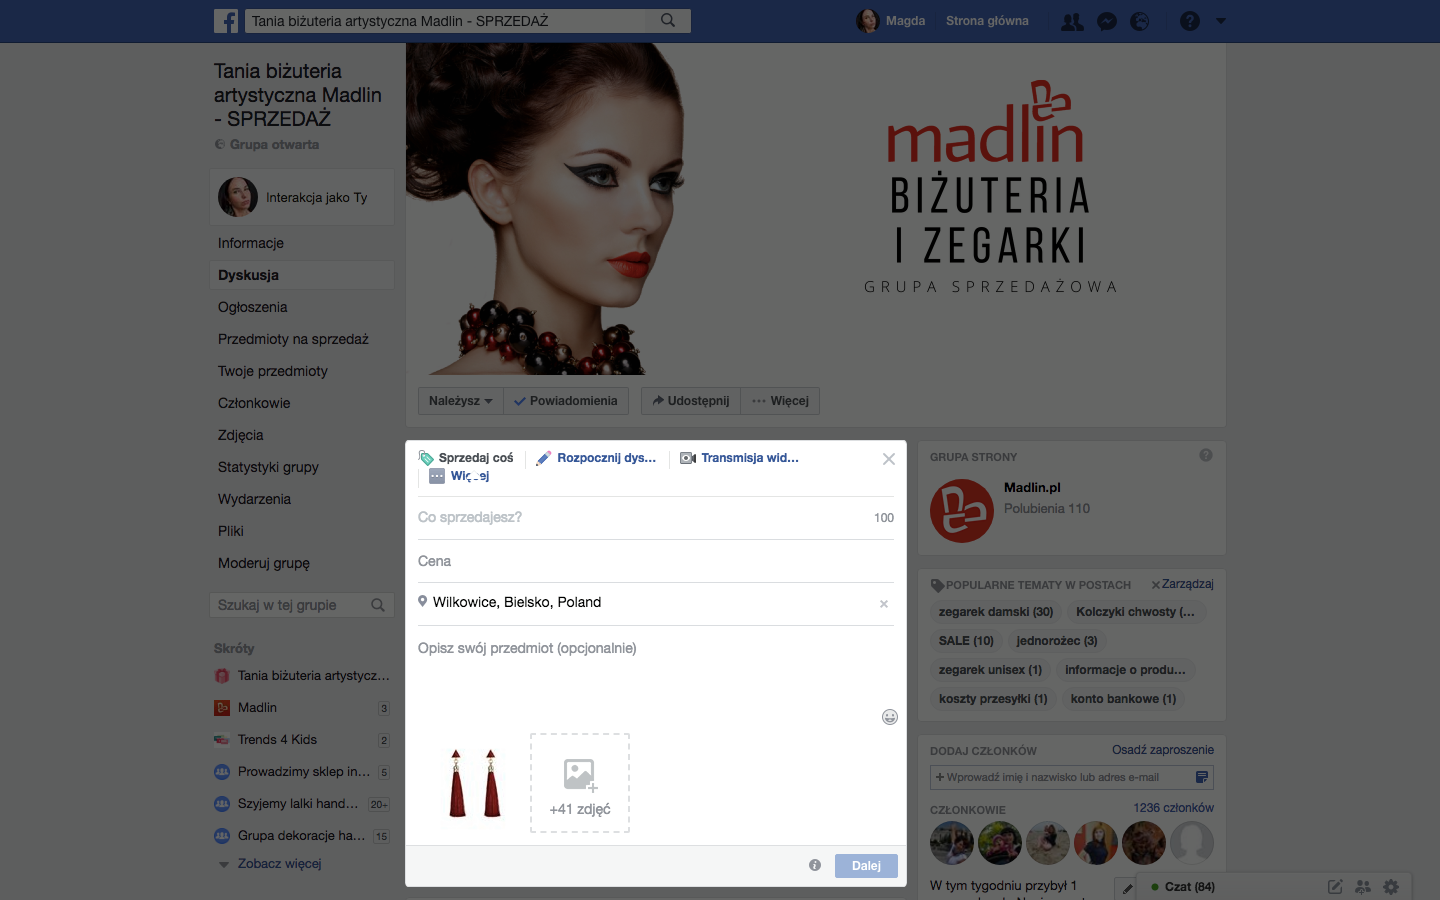Select SALE (10) topic
The height and width of the screenshot is (900, 1440).
point(966,641)
